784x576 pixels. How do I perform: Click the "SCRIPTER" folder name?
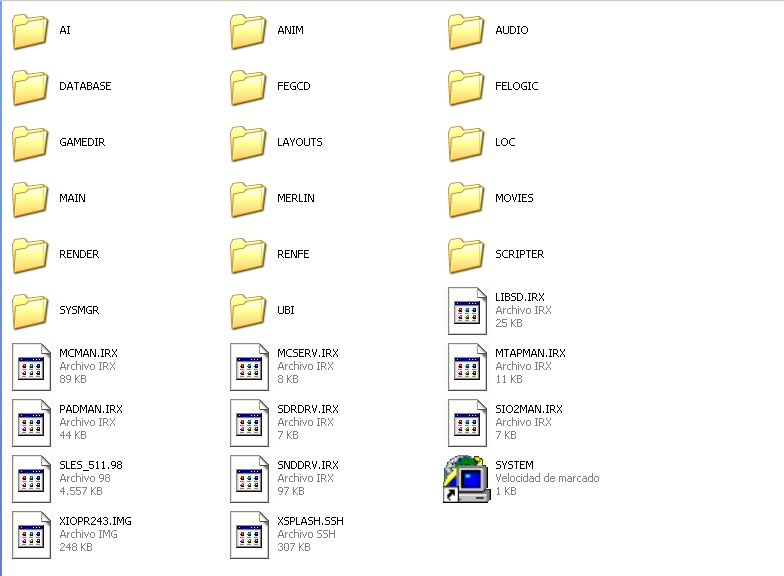click(519, 254)
